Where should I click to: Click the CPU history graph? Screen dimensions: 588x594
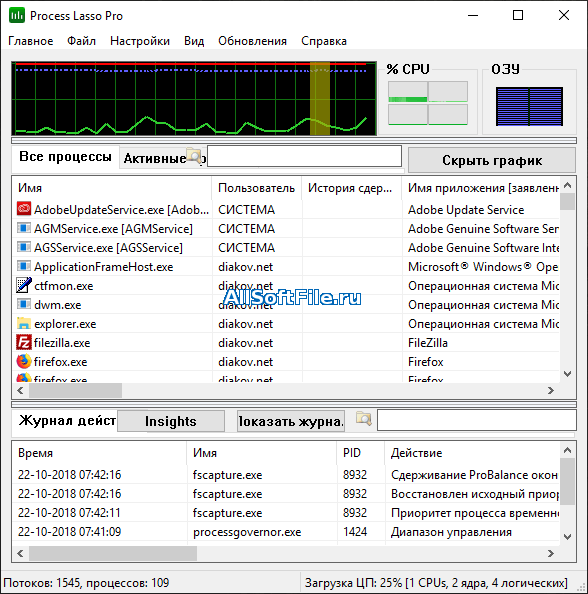pos(194,98)
